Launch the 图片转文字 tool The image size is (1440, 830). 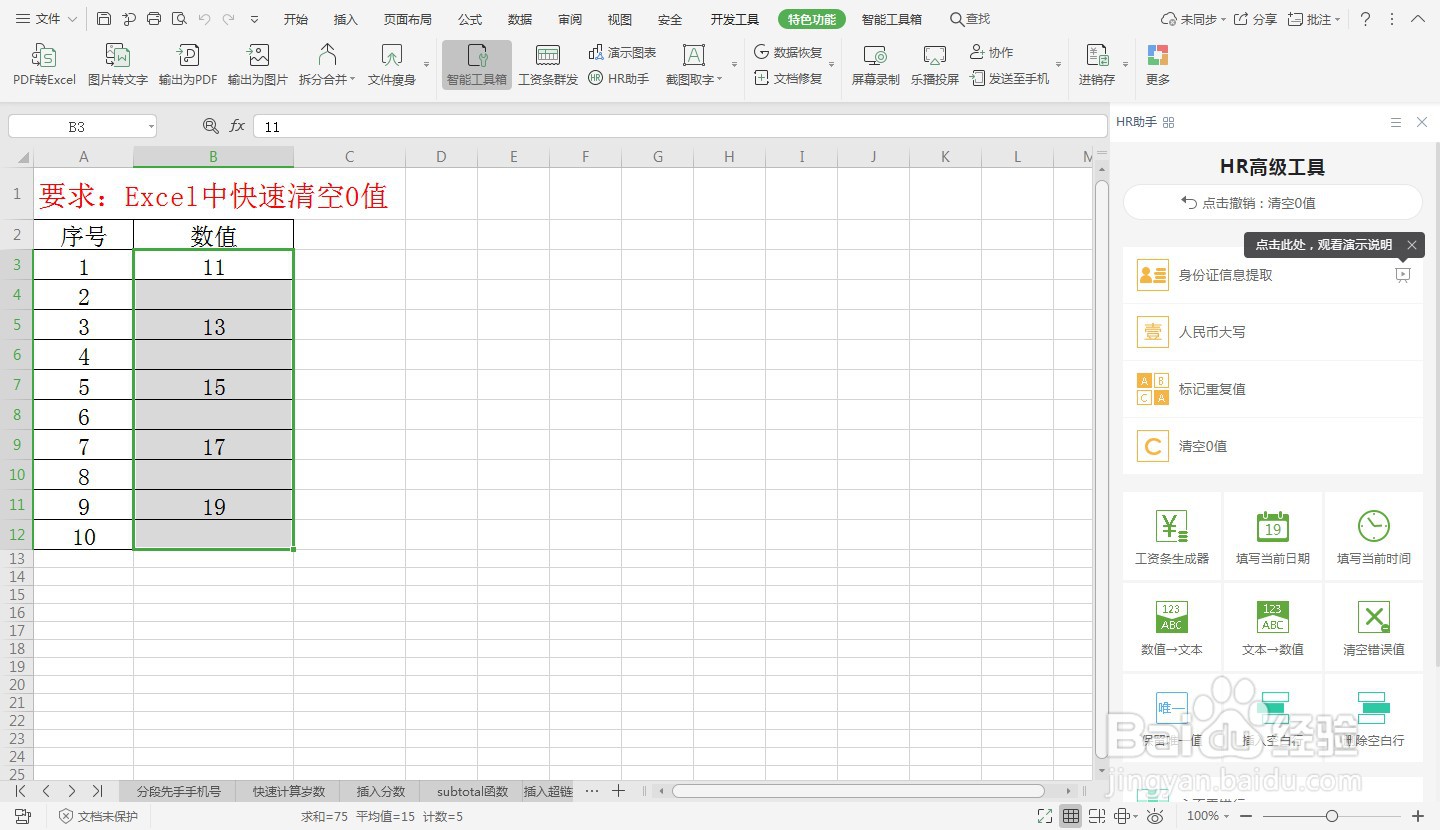coord(118,65)
